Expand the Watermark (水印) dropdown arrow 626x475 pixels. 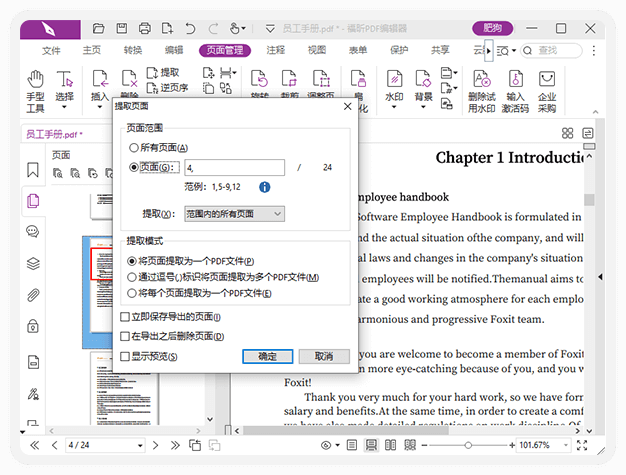point(394,107)
